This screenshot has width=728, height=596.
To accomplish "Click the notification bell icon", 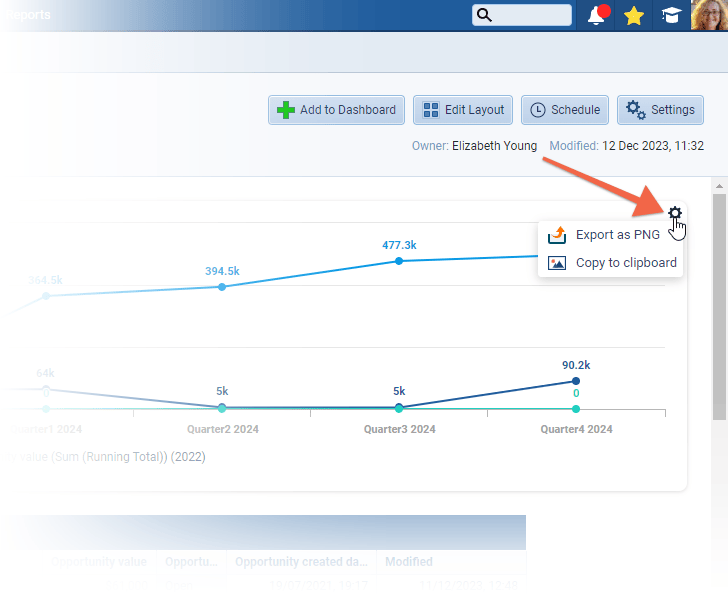I will [597, 15].
